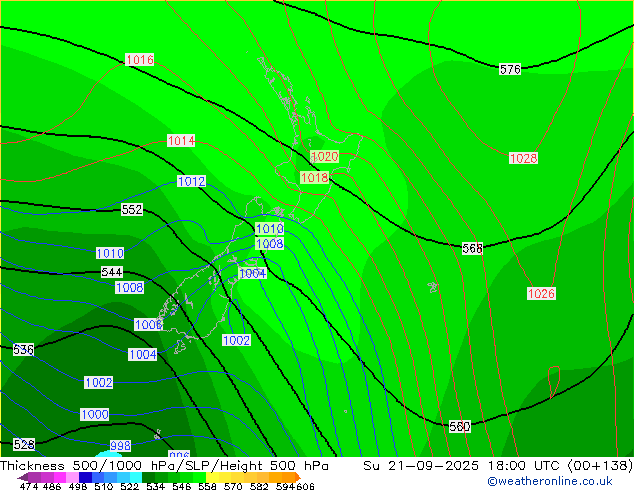Click the 1026 red isobar label
This screenshot has width=634, height=490.
coord(541,294)
